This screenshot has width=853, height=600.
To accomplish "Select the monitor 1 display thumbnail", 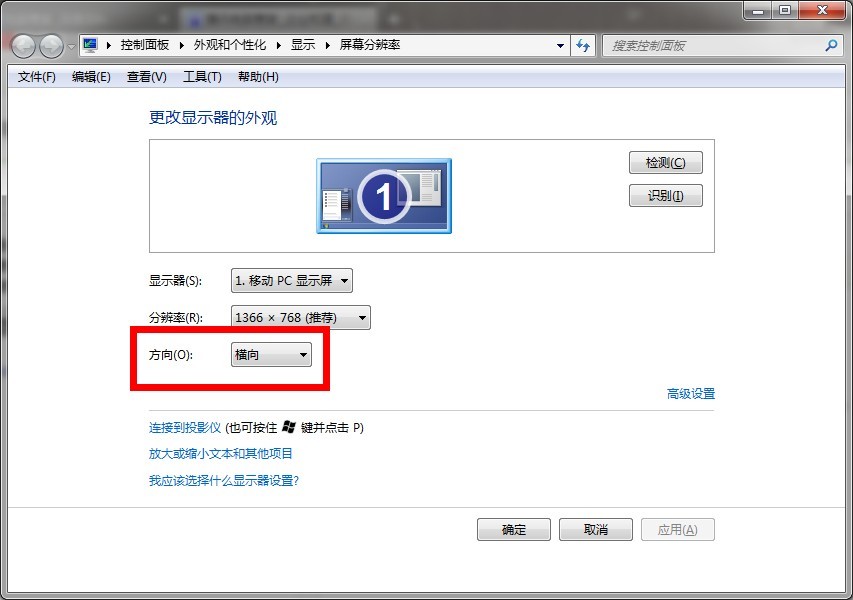I will point(384,196).
